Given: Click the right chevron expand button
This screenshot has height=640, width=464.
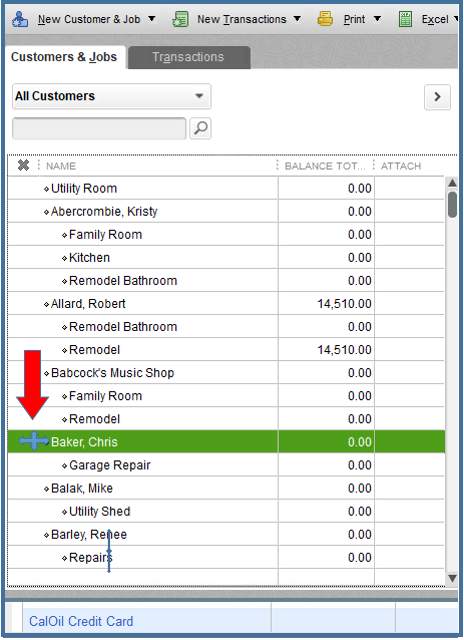Looking at the screenshot, I should tap(437, 97).
